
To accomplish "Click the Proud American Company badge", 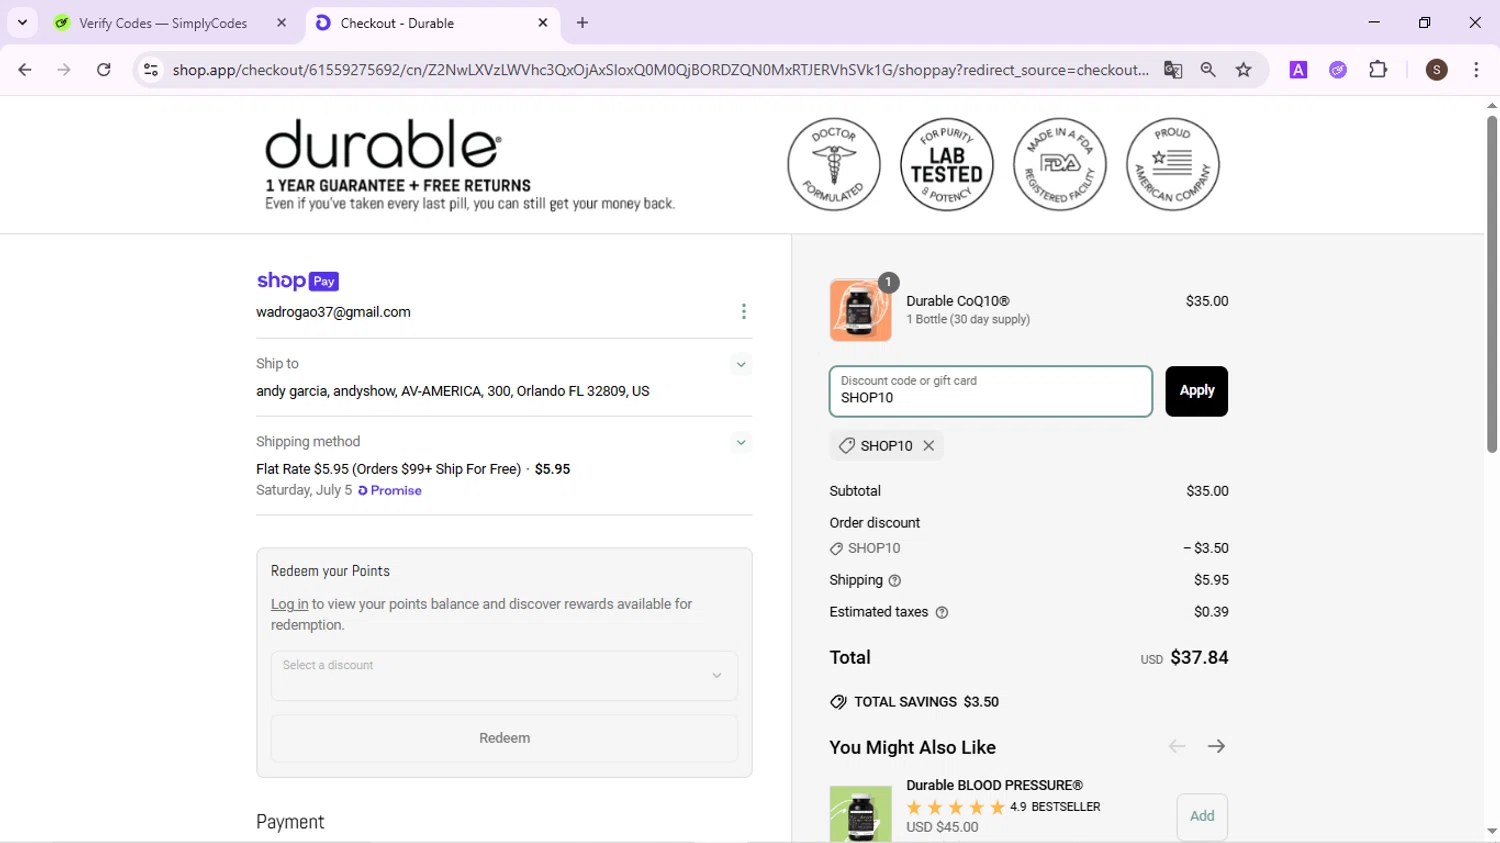I will [x=1173, y=164].
